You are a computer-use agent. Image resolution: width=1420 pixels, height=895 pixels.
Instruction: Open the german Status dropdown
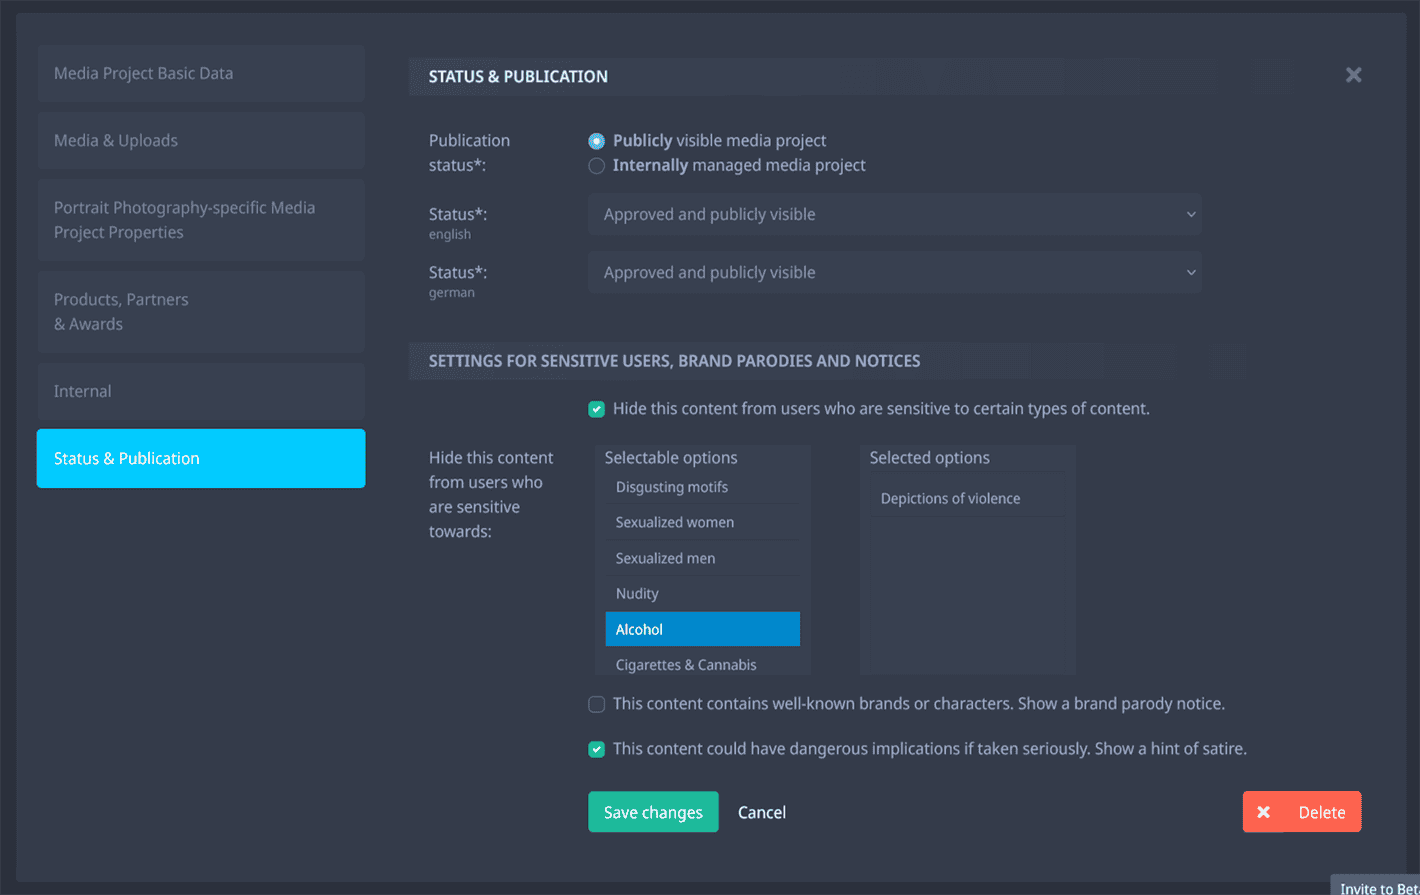click(895, 272)
